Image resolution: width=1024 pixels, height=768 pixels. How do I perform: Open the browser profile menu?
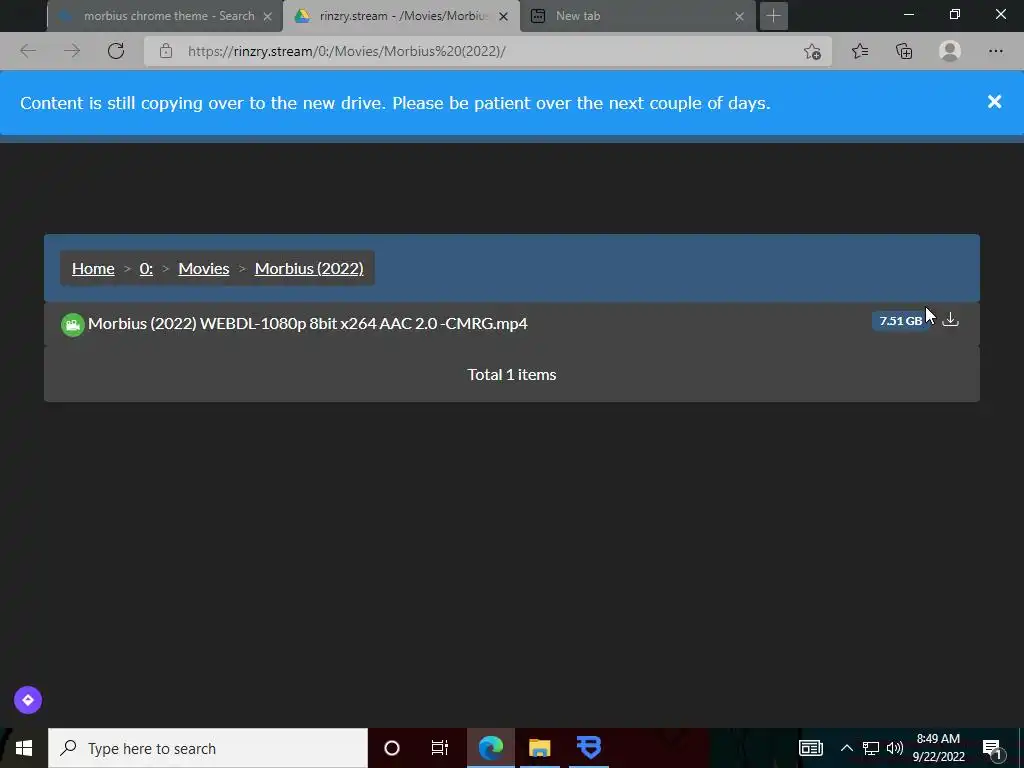click(950, 51)
